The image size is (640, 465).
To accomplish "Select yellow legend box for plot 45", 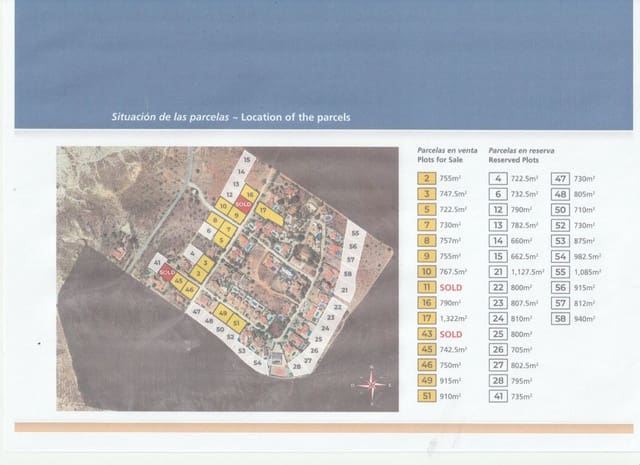I will point(427,349).
